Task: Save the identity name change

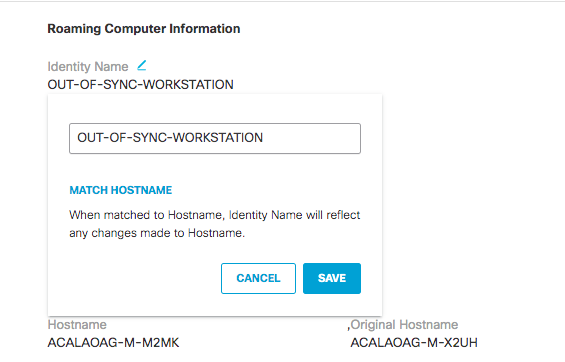Action: coord(332,278)
